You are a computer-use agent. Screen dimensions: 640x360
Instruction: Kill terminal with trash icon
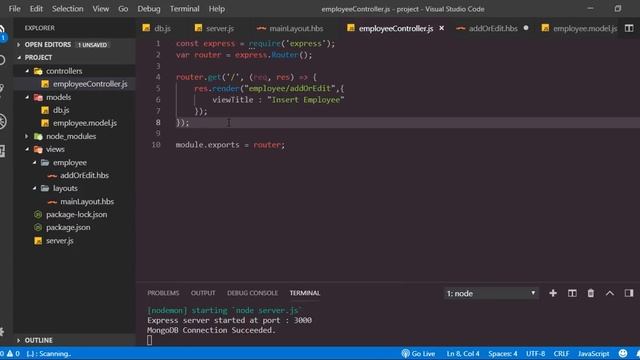coord(591,293)
